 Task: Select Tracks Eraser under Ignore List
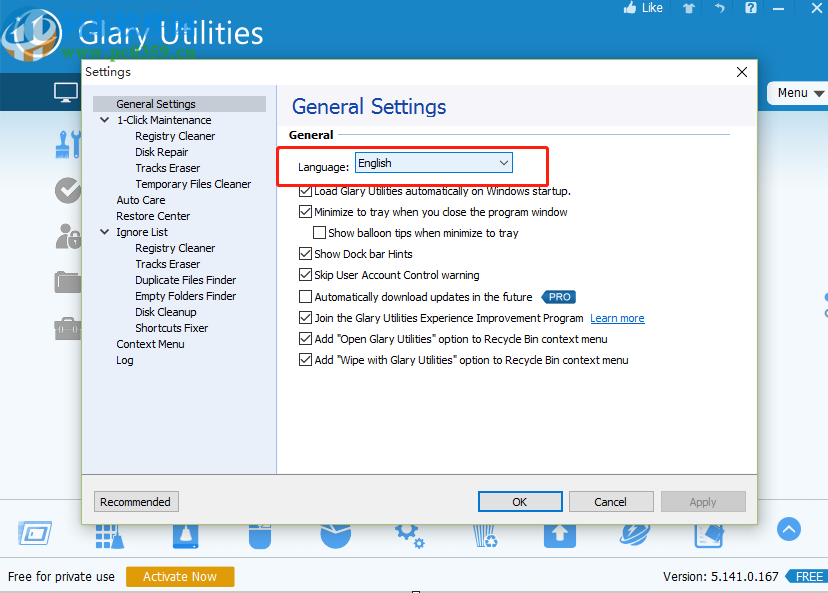point(168,264)
